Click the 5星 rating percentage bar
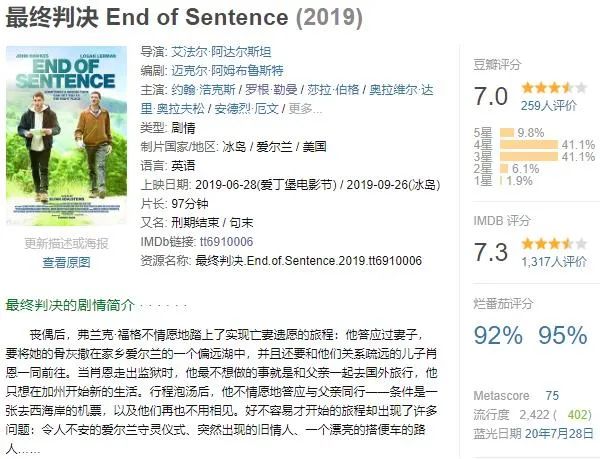Screen dimensions: 600x459 click(x=507, y=132)
